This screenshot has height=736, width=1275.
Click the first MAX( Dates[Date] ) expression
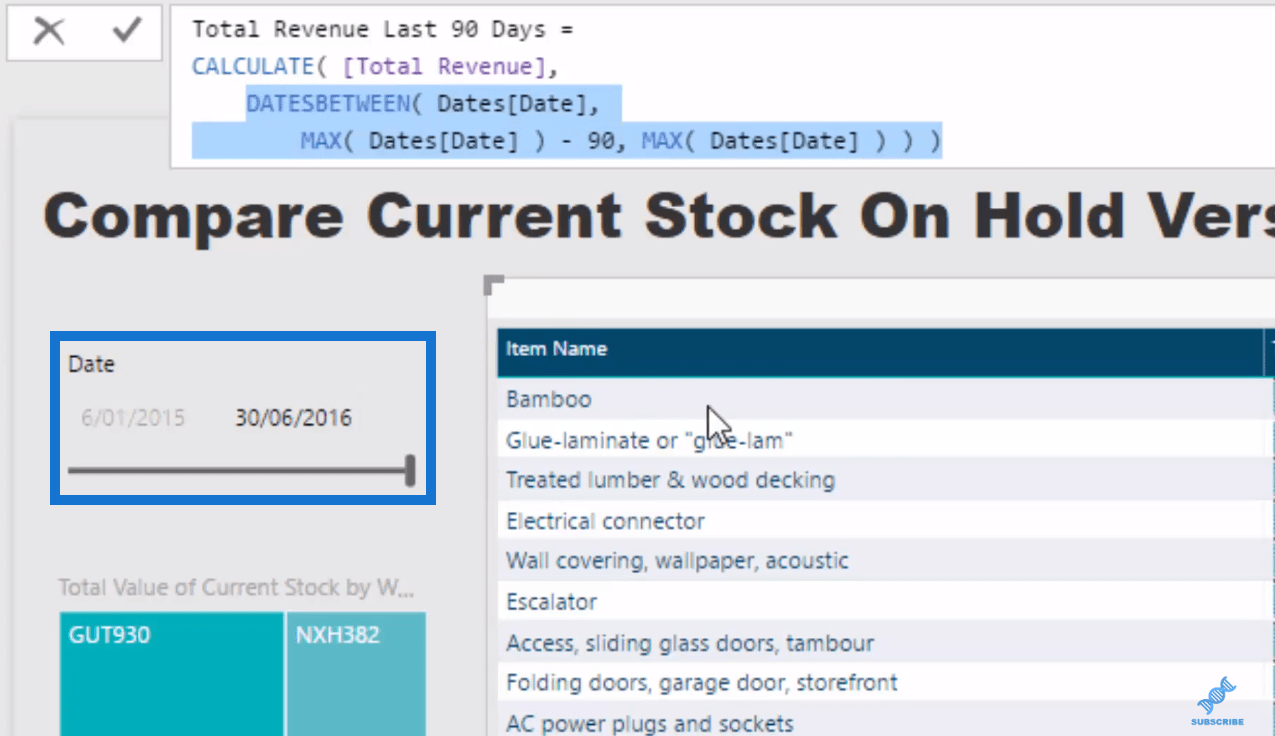click(x=424, y=141)
